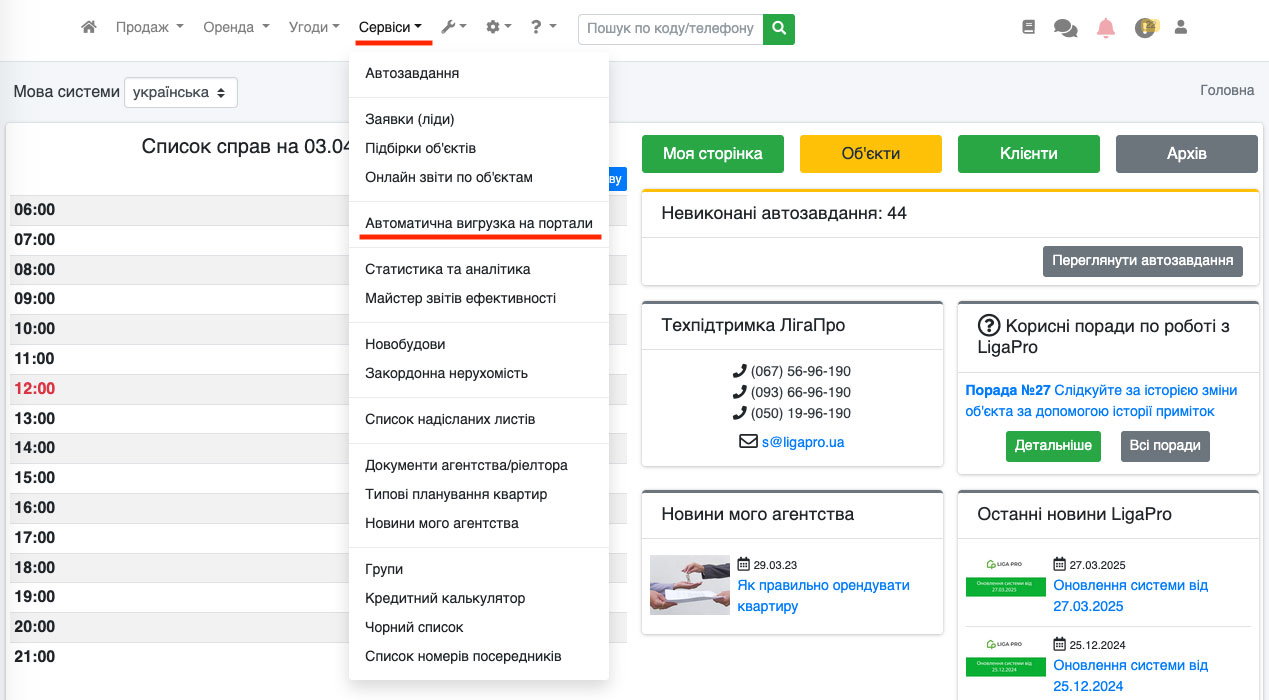Open the system language selector
Viewport: 1269px width, 700px height.
tap(181, 92)
